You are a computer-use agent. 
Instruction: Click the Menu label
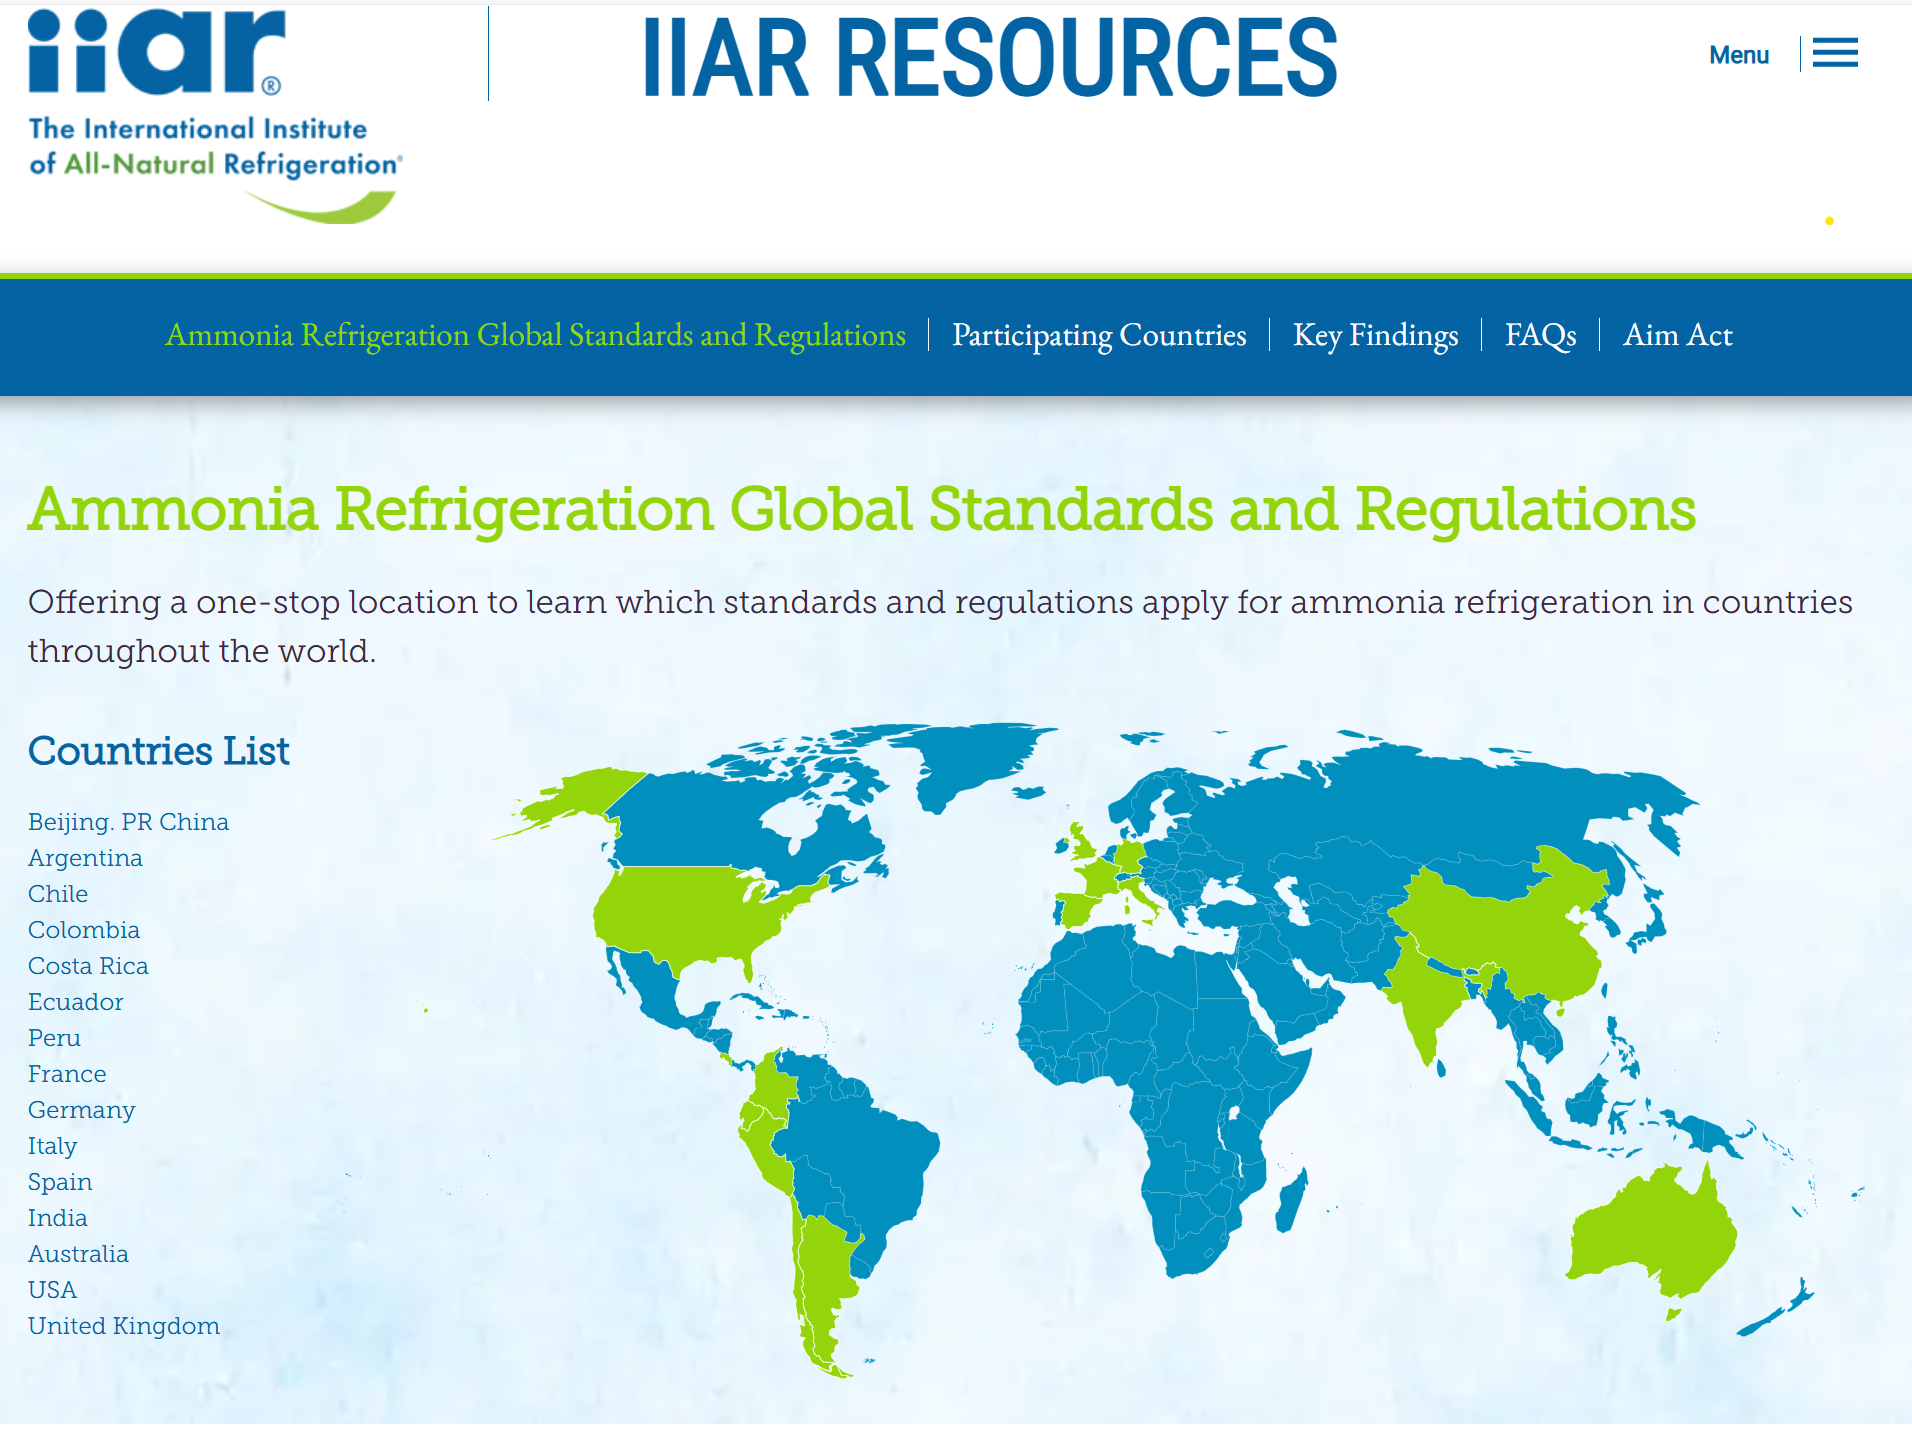pyautogui.click(x=1739, y=55)
